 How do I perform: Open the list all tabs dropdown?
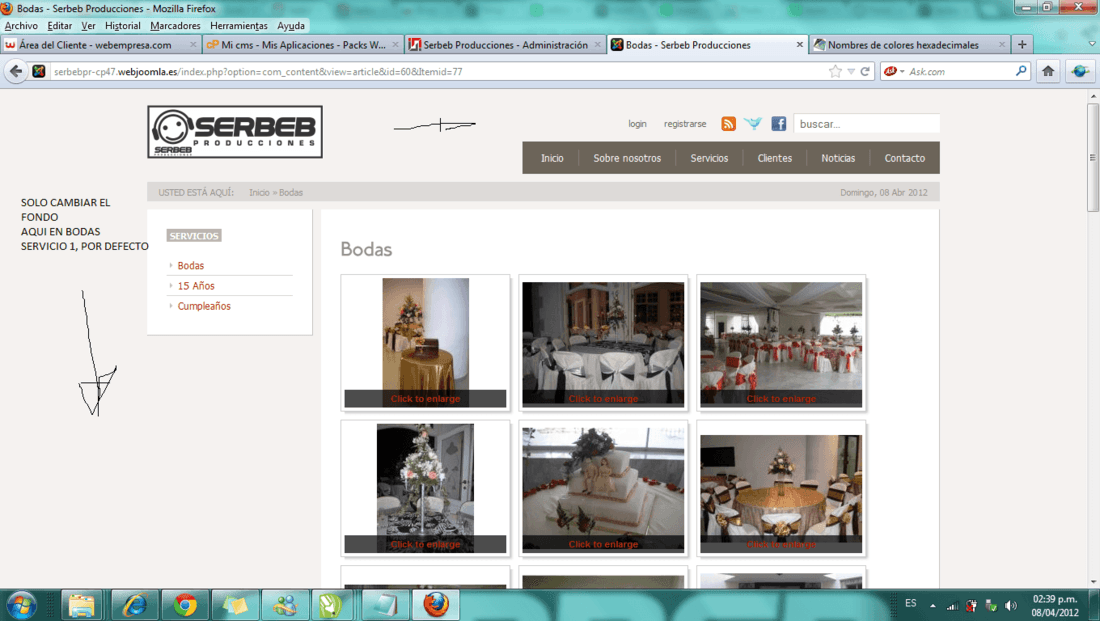click(1092, 44)
